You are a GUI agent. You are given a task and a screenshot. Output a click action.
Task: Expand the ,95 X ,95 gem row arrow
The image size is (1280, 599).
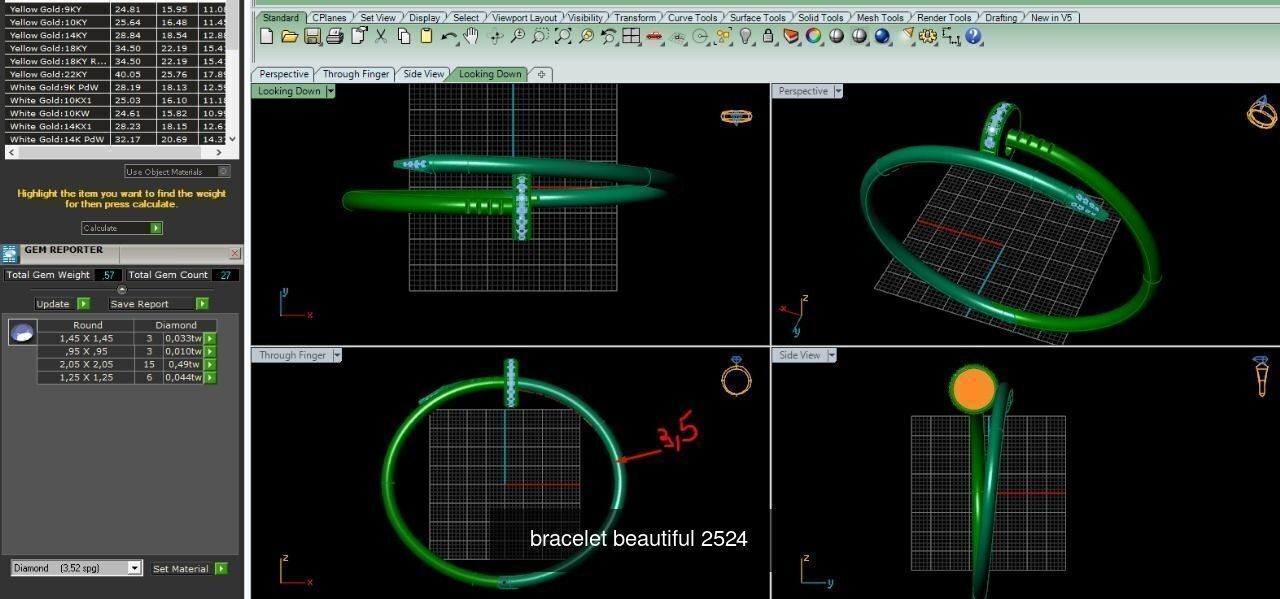click(210, 351)
